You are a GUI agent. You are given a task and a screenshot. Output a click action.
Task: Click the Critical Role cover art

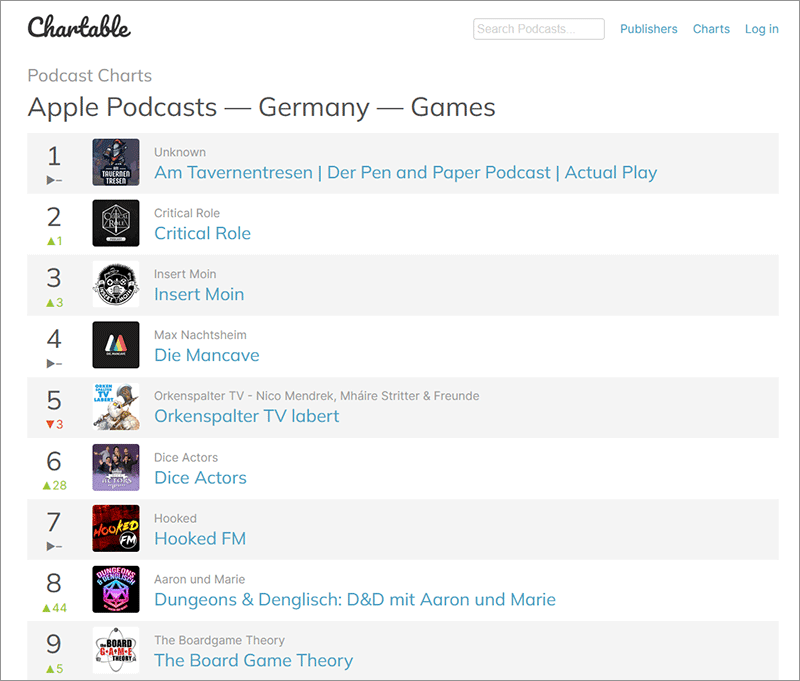[x=116, y=224]
